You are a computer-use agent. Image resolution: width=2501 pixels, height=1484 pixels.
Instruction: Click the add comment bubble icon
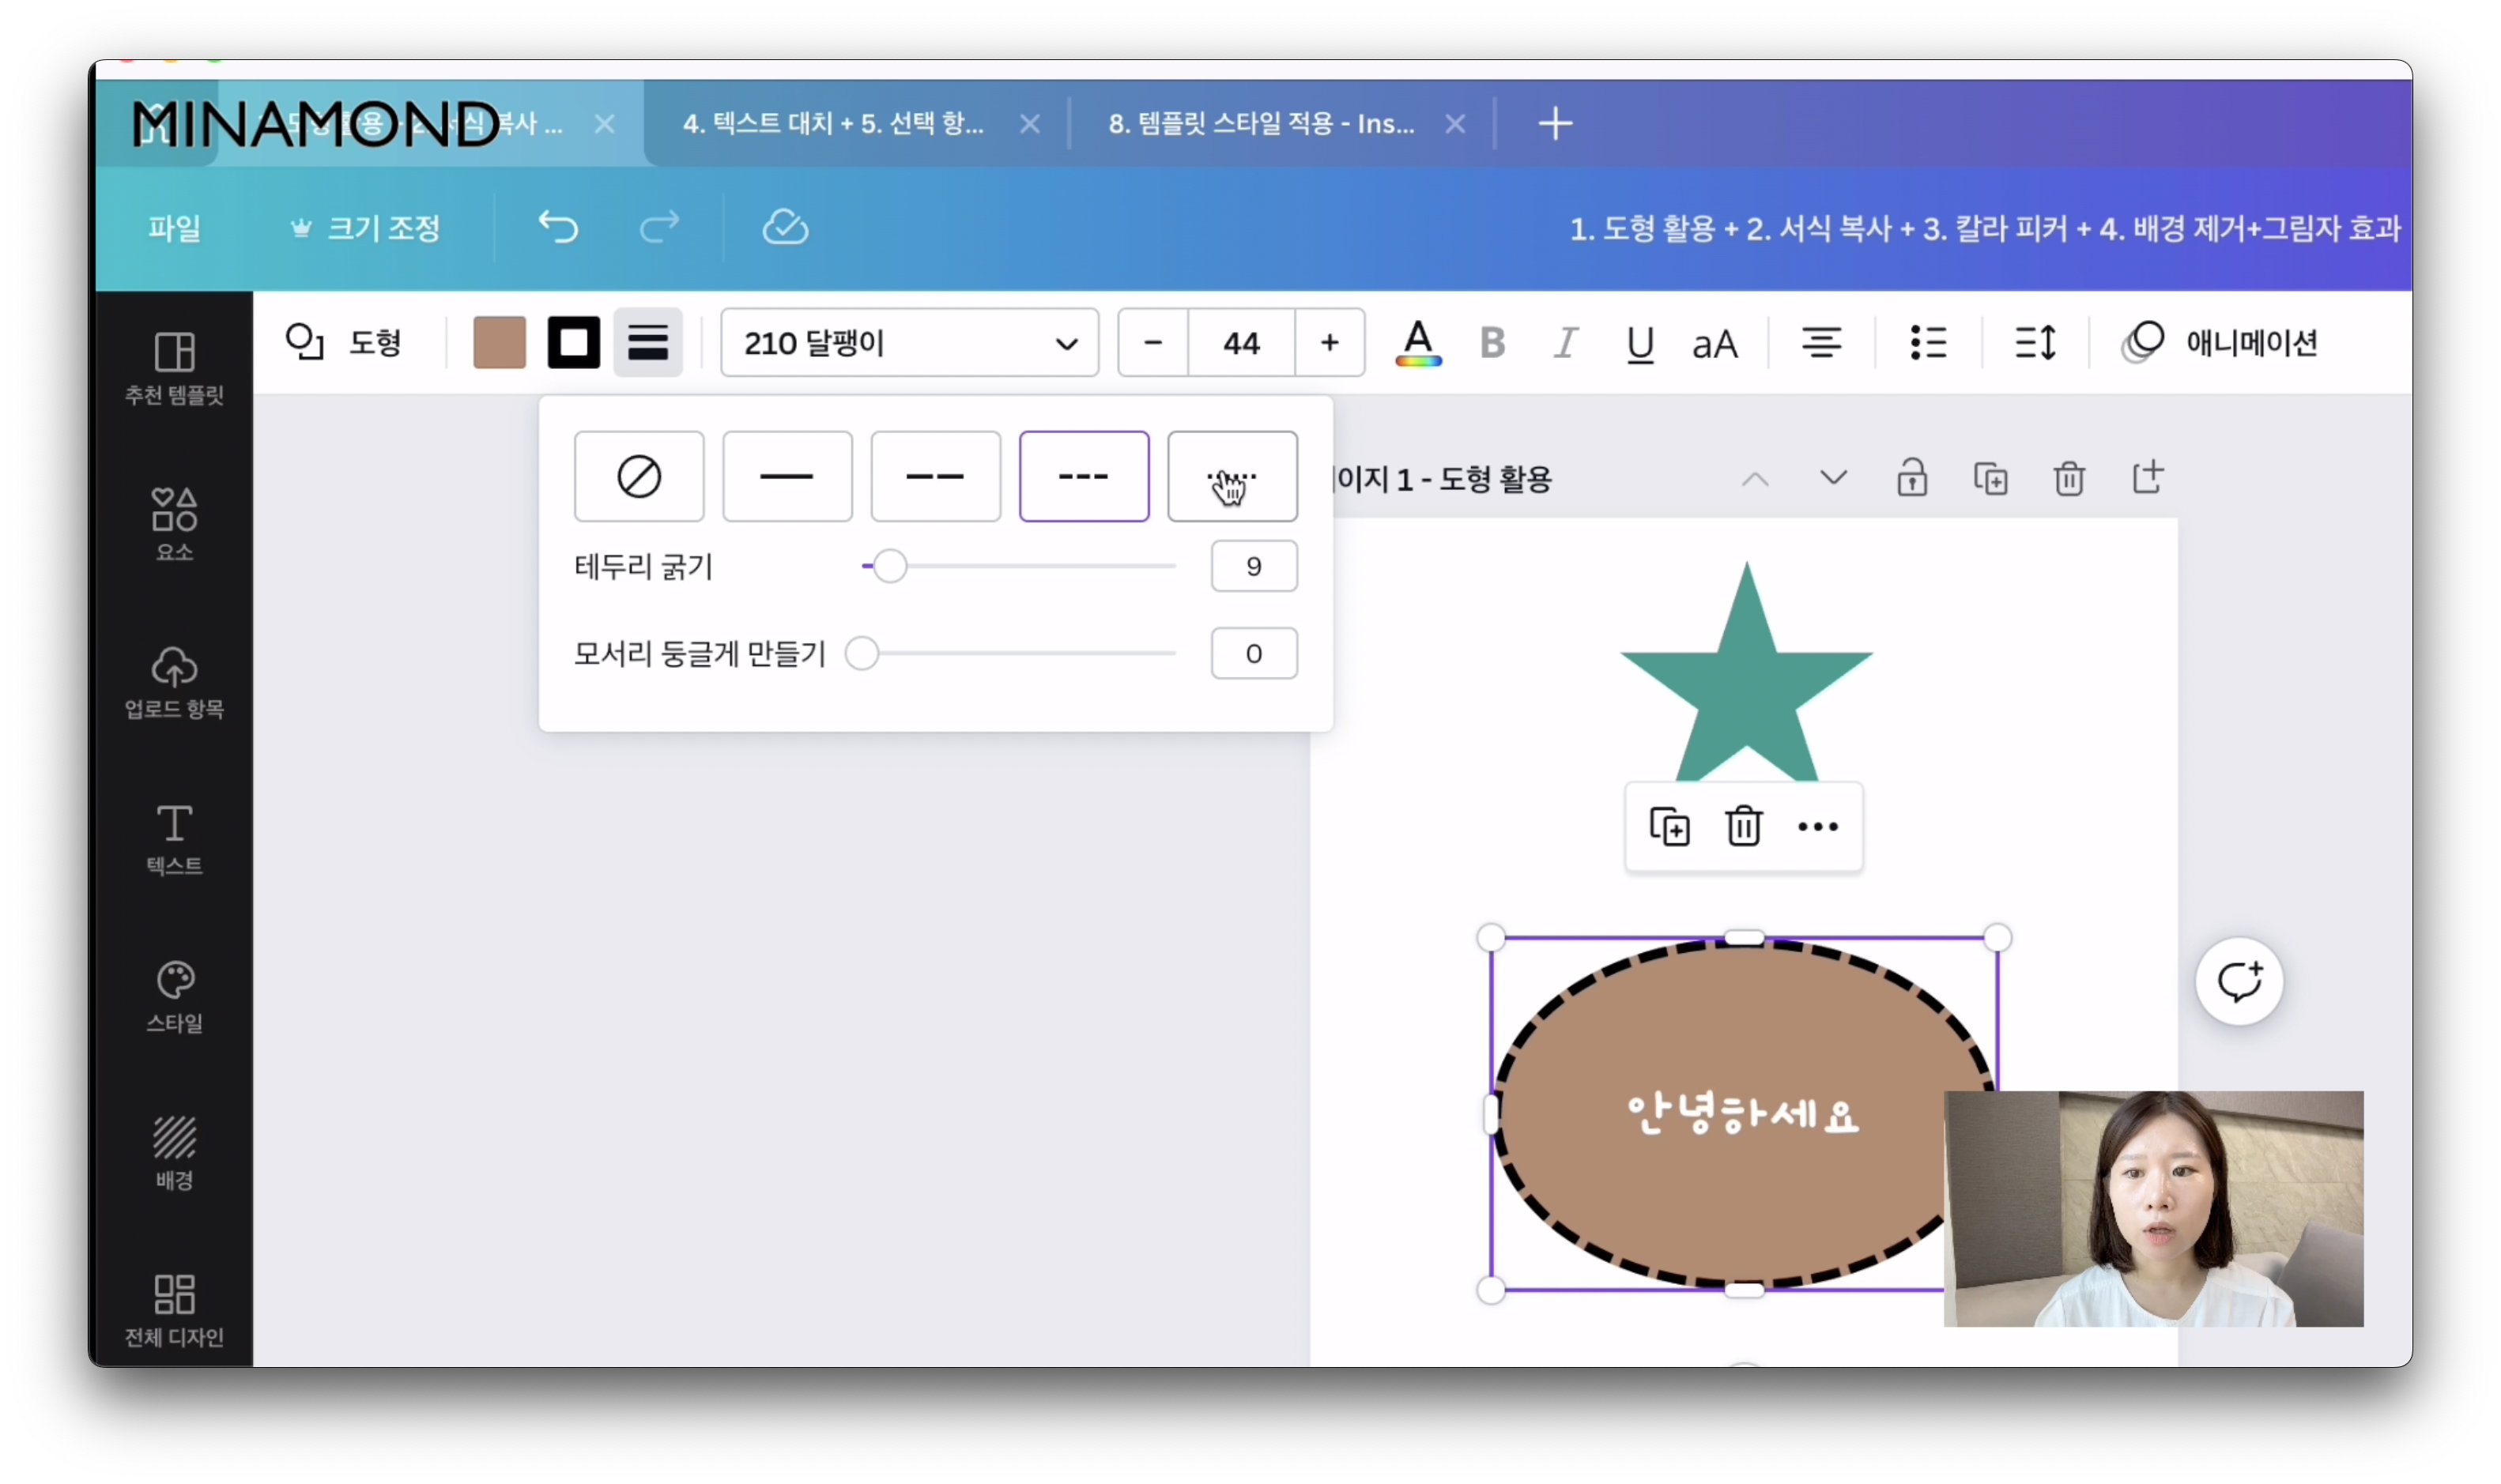[x=2239, y=982]
